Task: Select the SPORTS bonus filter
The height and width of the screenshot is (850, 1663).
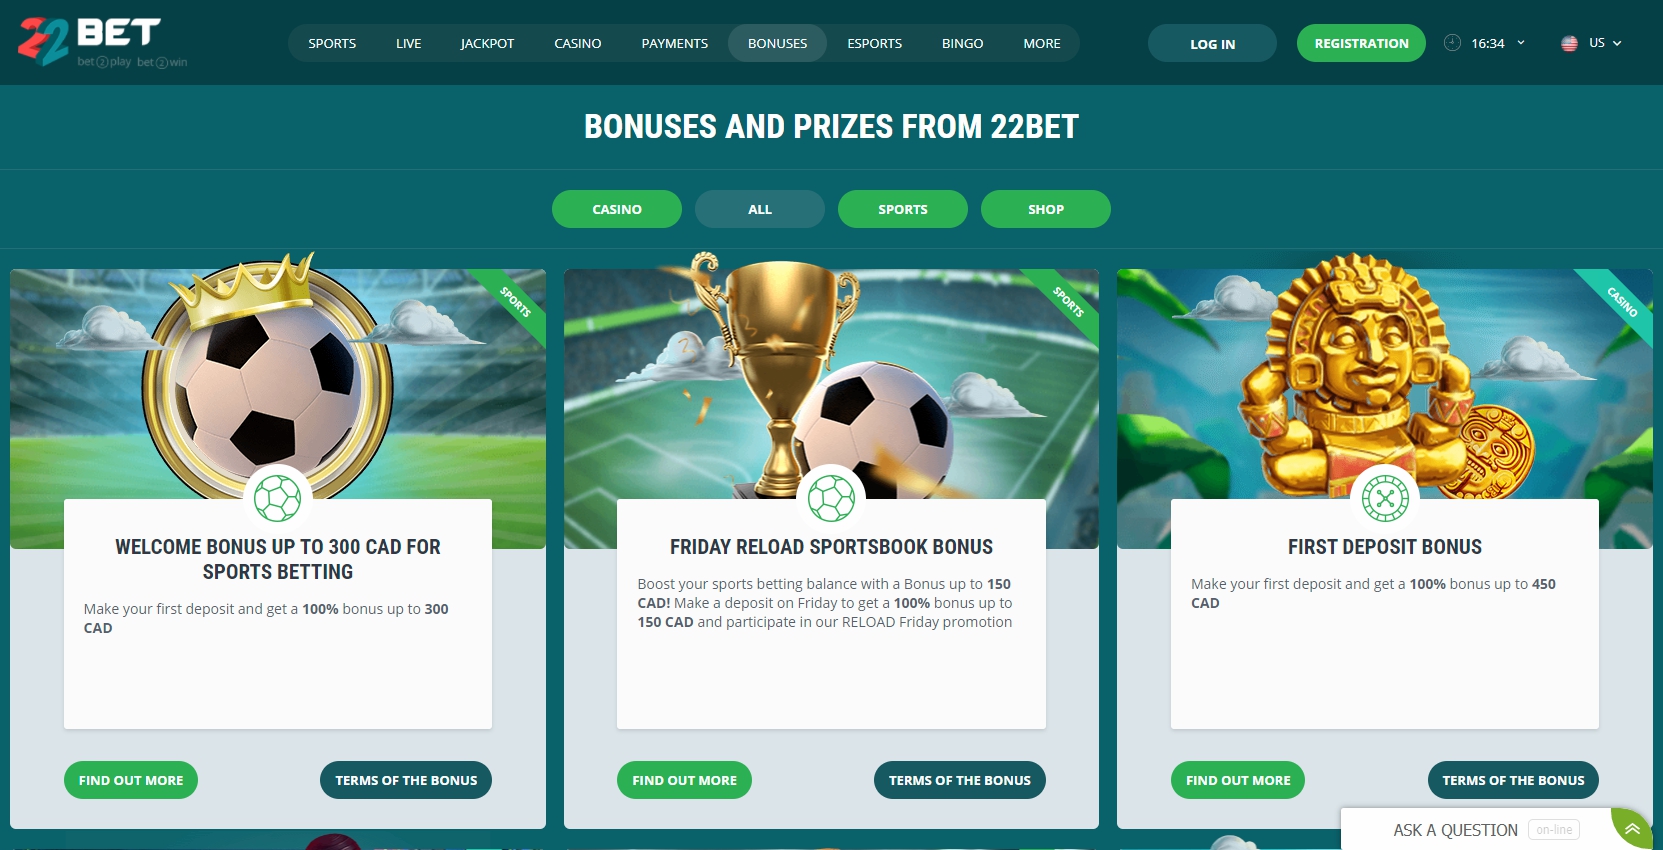Action: pos(903,209)
